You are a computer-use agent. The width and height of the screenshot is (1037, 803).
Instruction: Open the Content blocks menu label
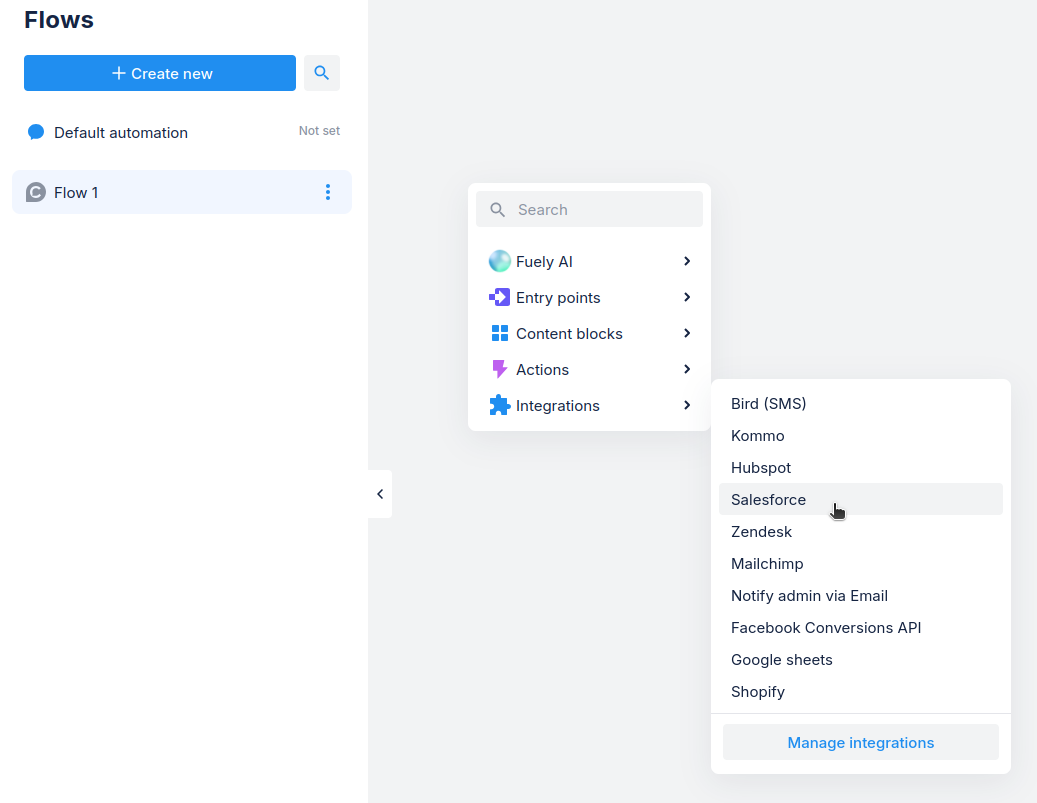pyautogui.click(x=569, y=333)
